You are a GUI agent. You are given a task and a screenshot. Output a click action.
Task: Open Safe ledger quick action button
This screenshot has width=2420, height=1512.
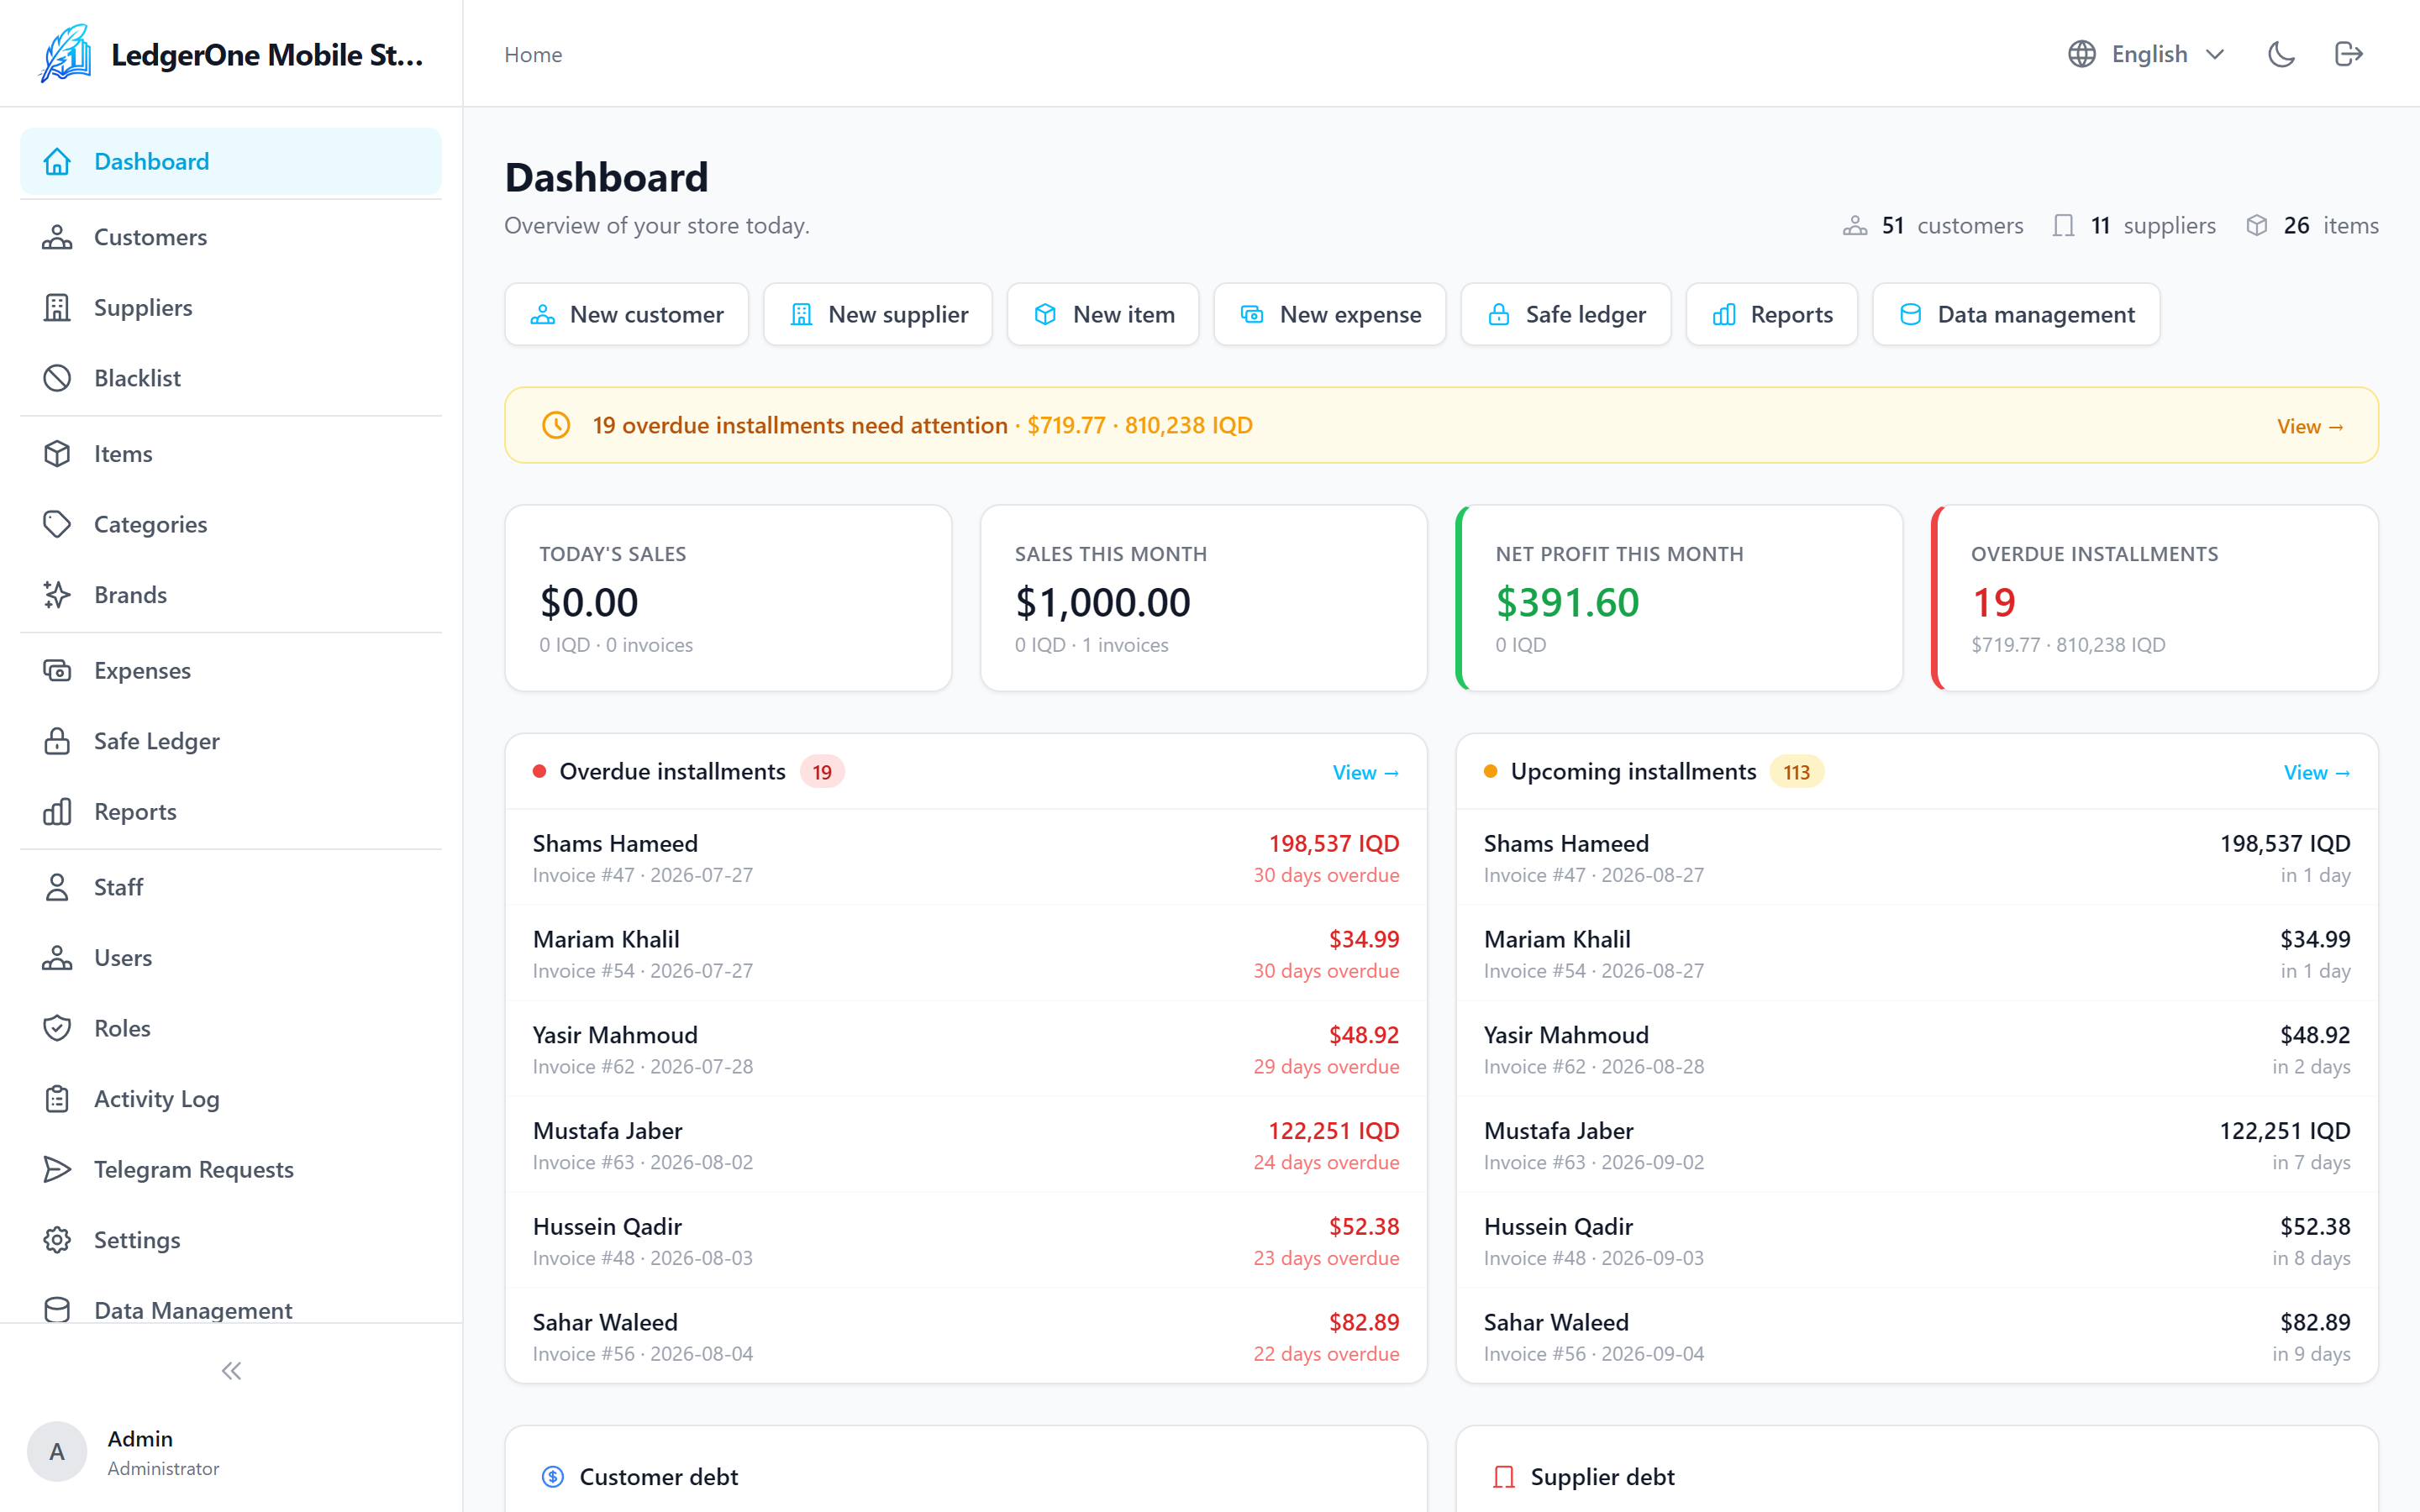(1566, 314)
